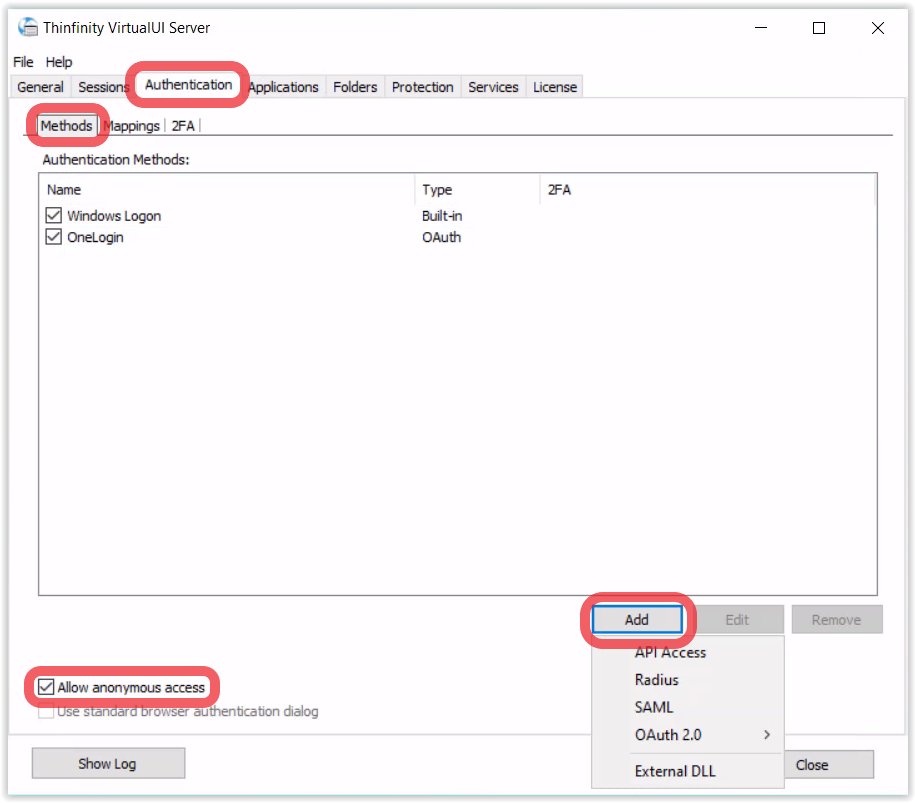Viewport: 915px width, 803px height.
Task: Choose API Access from the Add menu
Action: click(687, 652)
